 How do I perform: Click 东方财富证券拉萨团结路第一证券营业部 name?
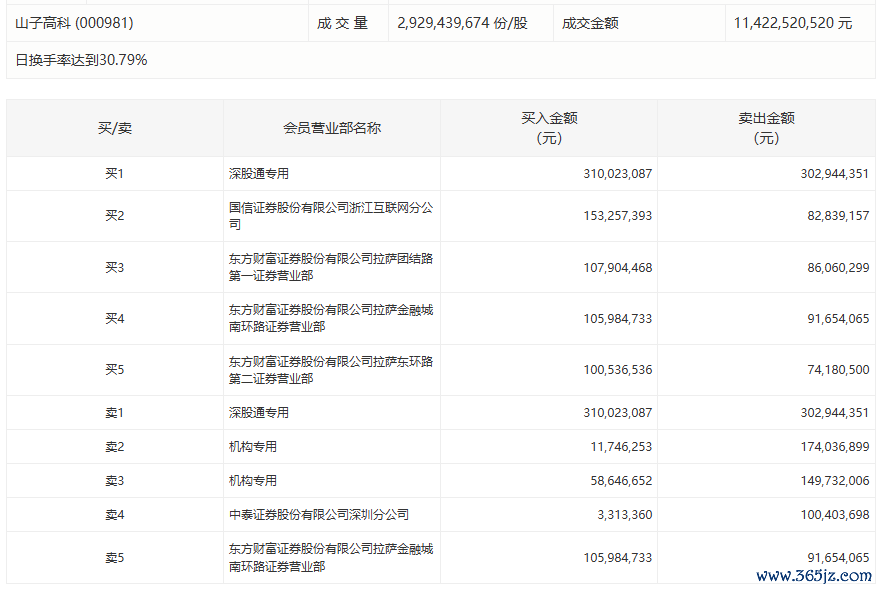click(331, 267)
